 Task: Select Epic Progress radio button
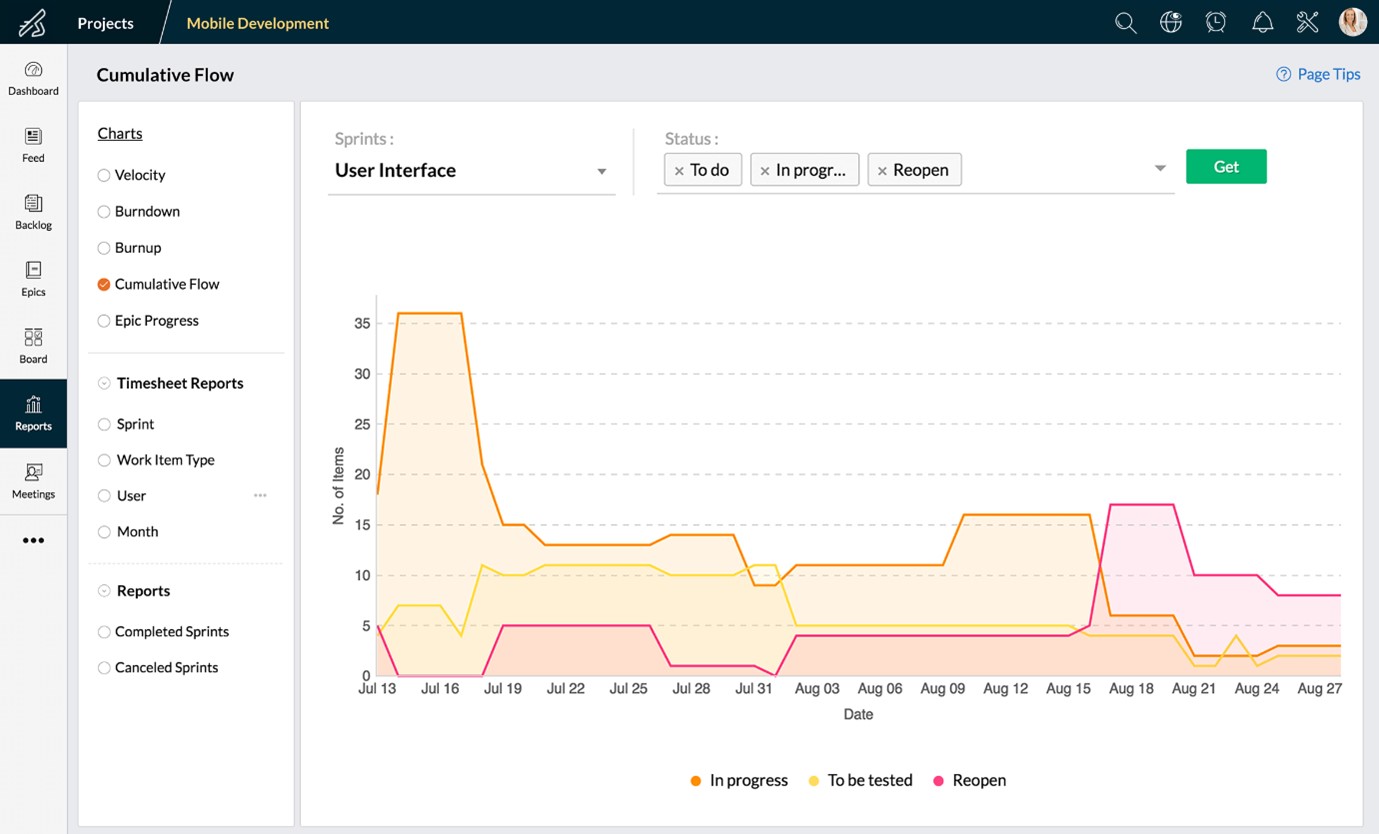point(104,321)
